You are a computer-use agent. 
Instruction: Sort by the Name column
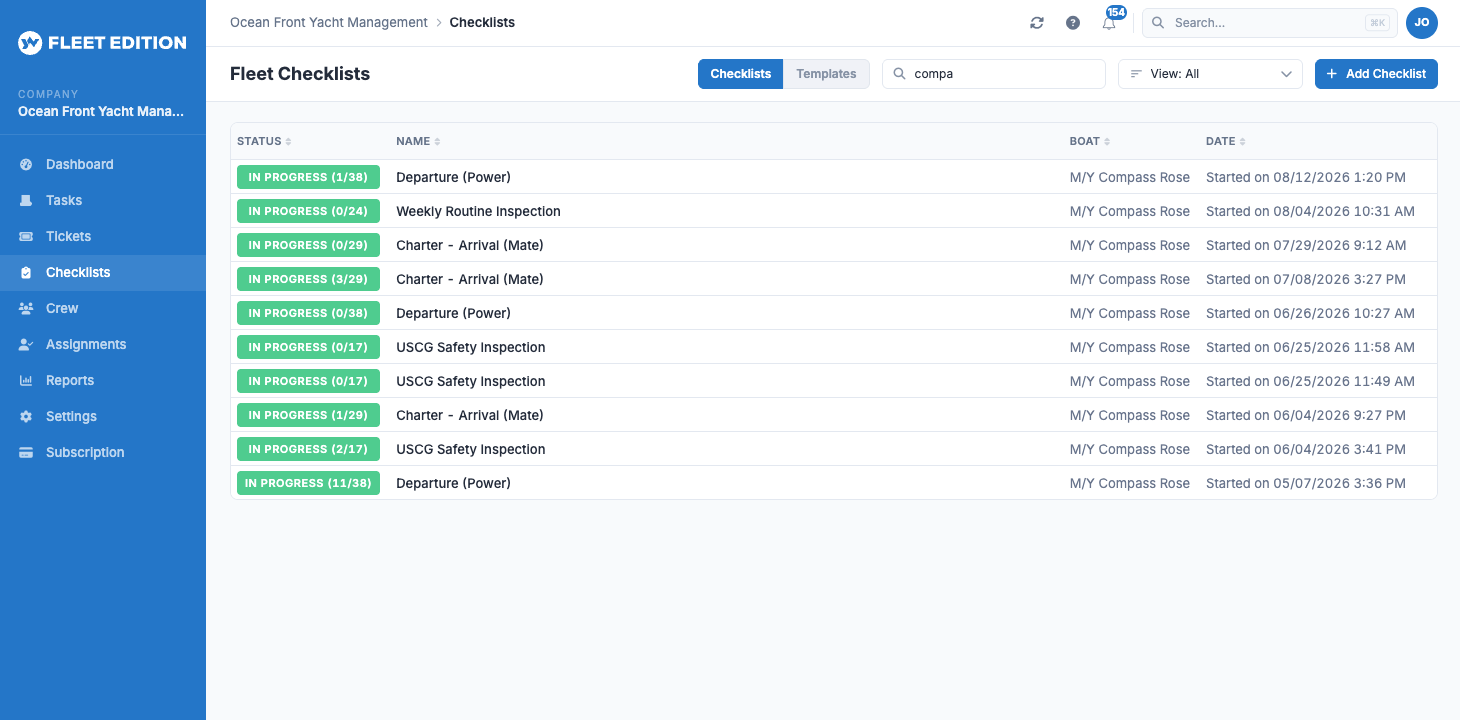pyautogui.click(x=418, y=141)
